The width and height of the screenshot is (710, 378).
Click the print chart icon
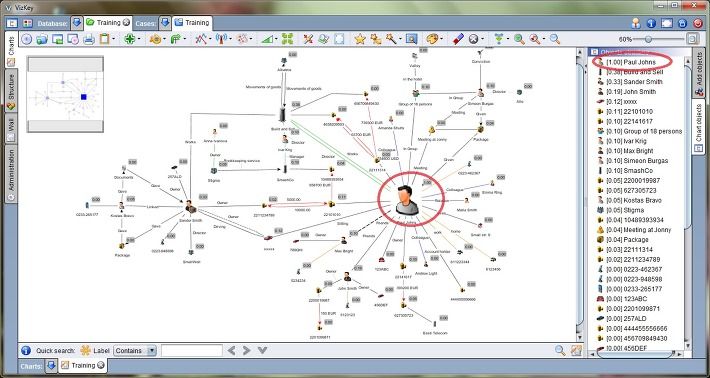click(x=88, y=39)
